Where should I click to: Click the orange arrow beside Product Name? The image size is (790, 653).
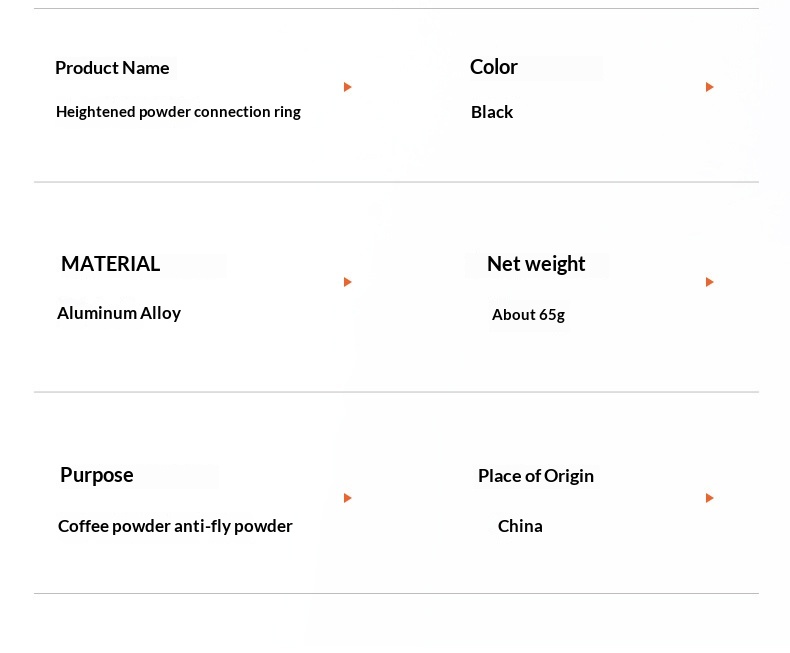point(348,87)
